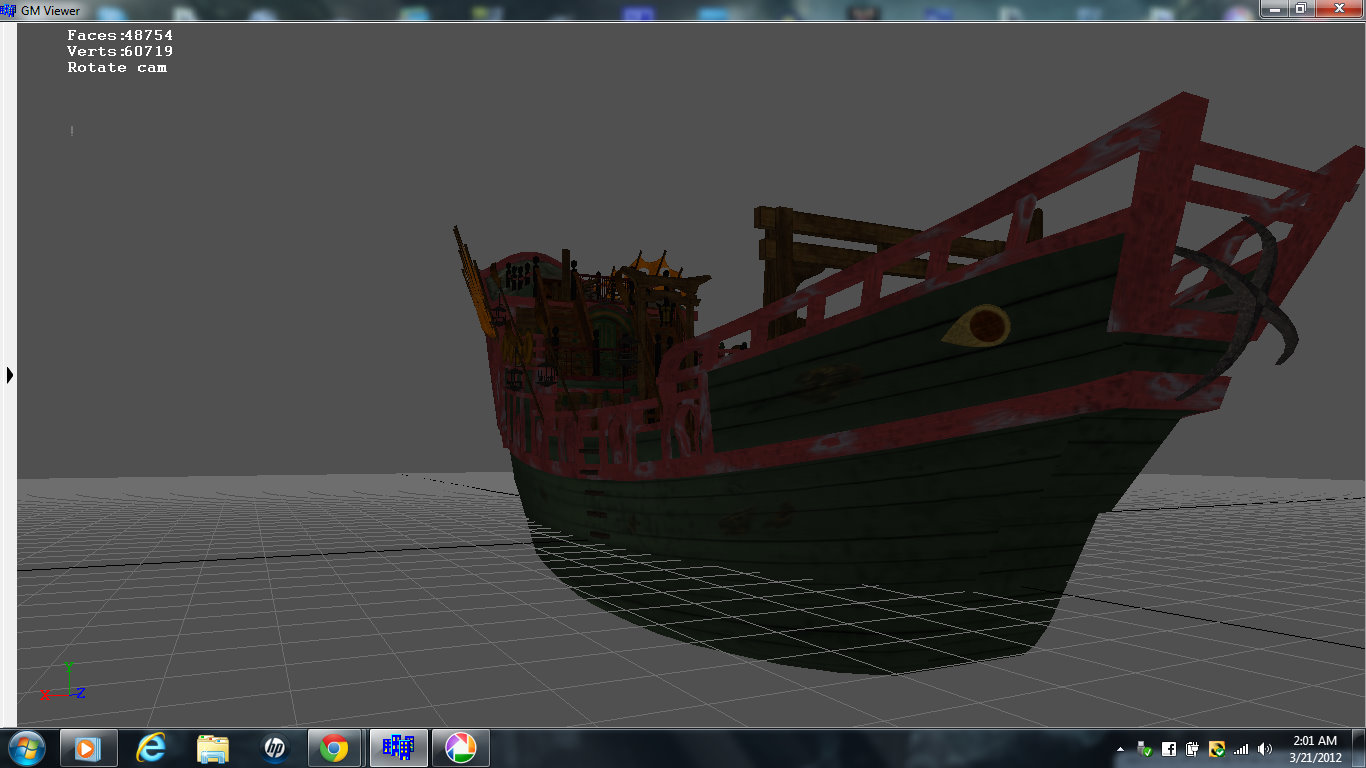This screenshot has width=1366, height=768.
Task: Open Windows Media Player from taskbar
Action: [88, 748]
